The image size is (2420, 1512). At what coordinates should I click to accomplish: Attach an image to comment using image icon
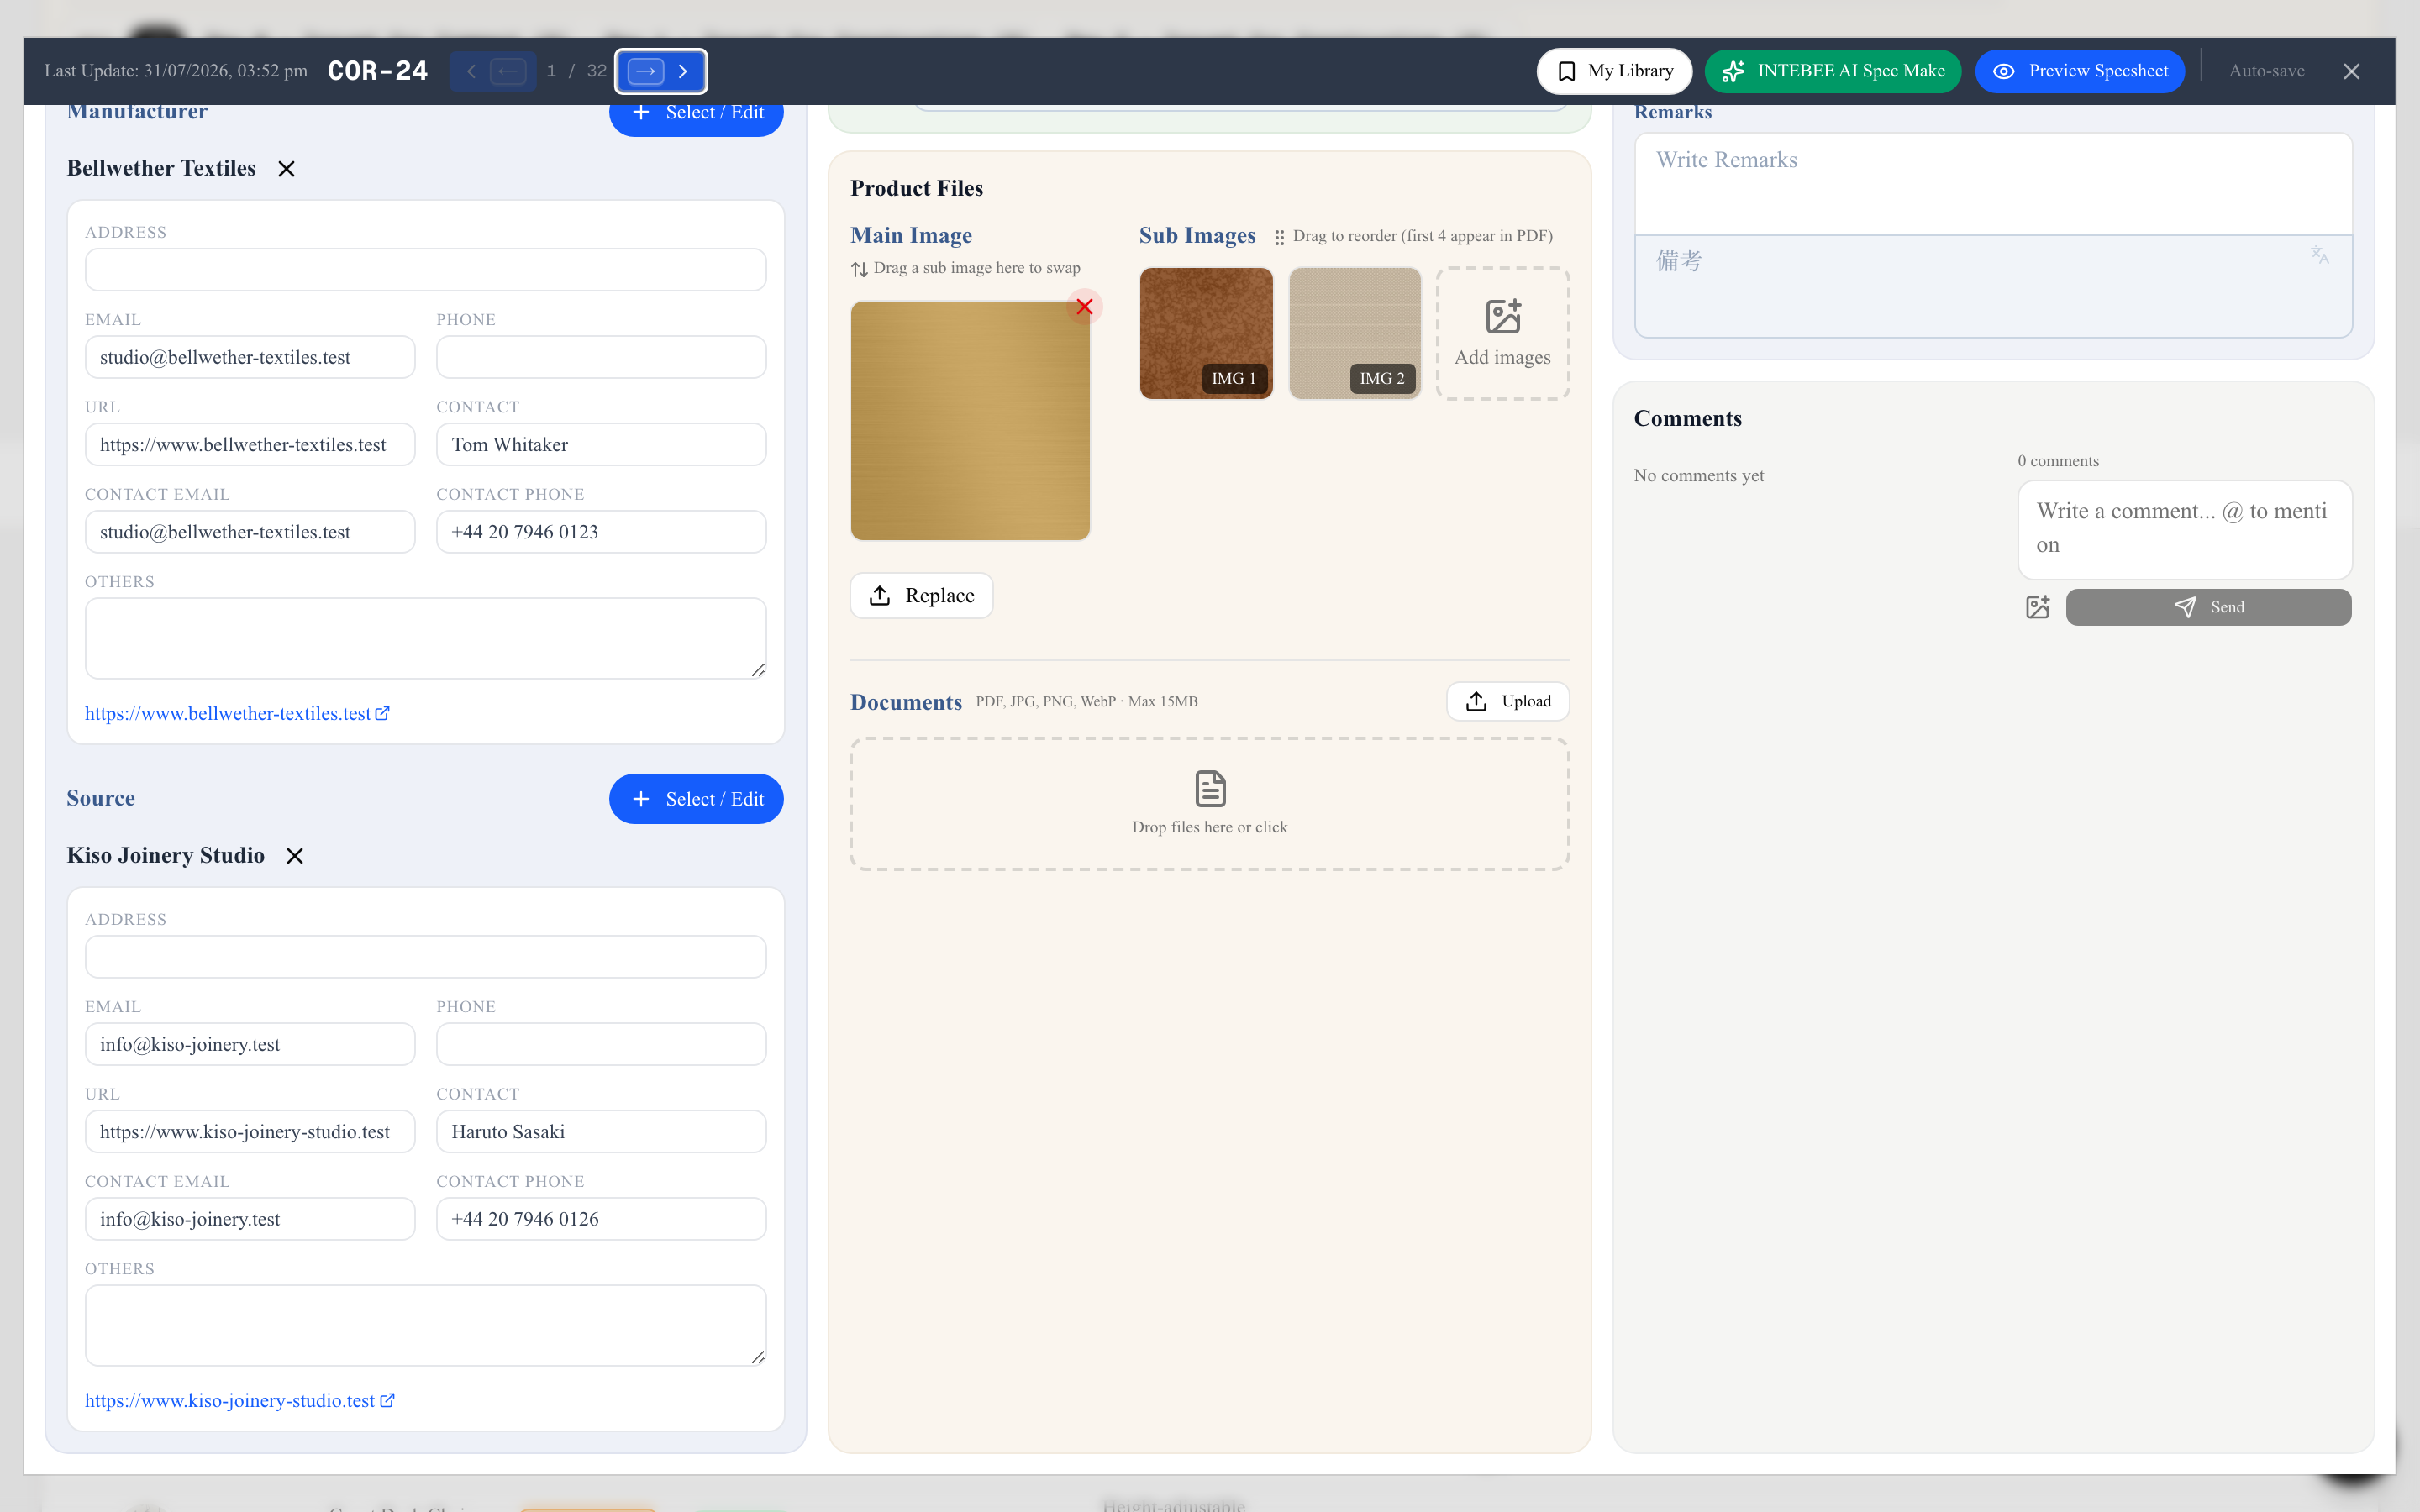(x=2038, y=607)
